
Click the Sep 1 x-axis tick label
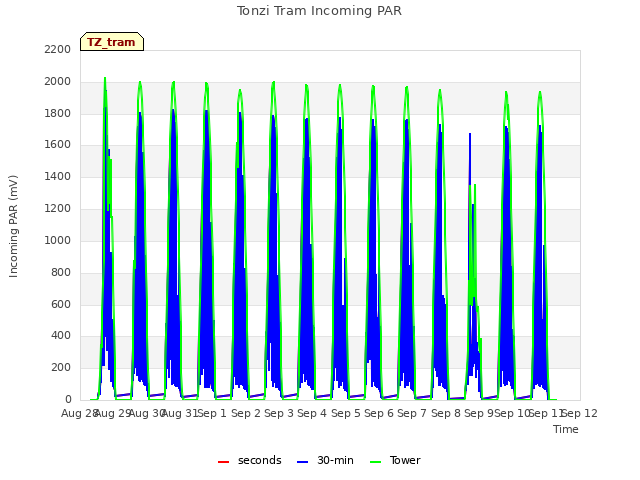[212, 413]
